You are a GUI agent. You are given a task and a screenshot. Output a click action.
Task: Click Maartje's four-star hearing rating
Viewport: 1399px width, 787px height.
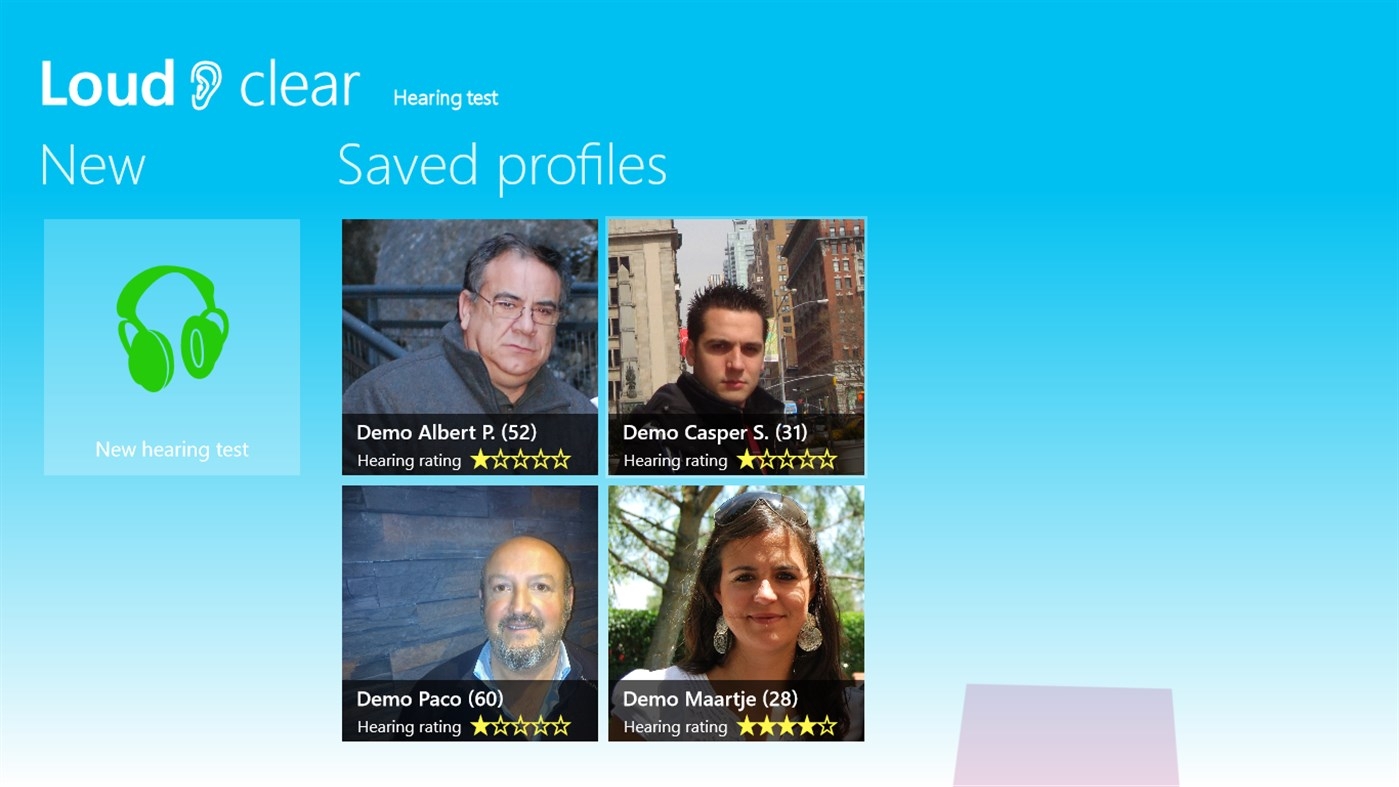[786, 726]
